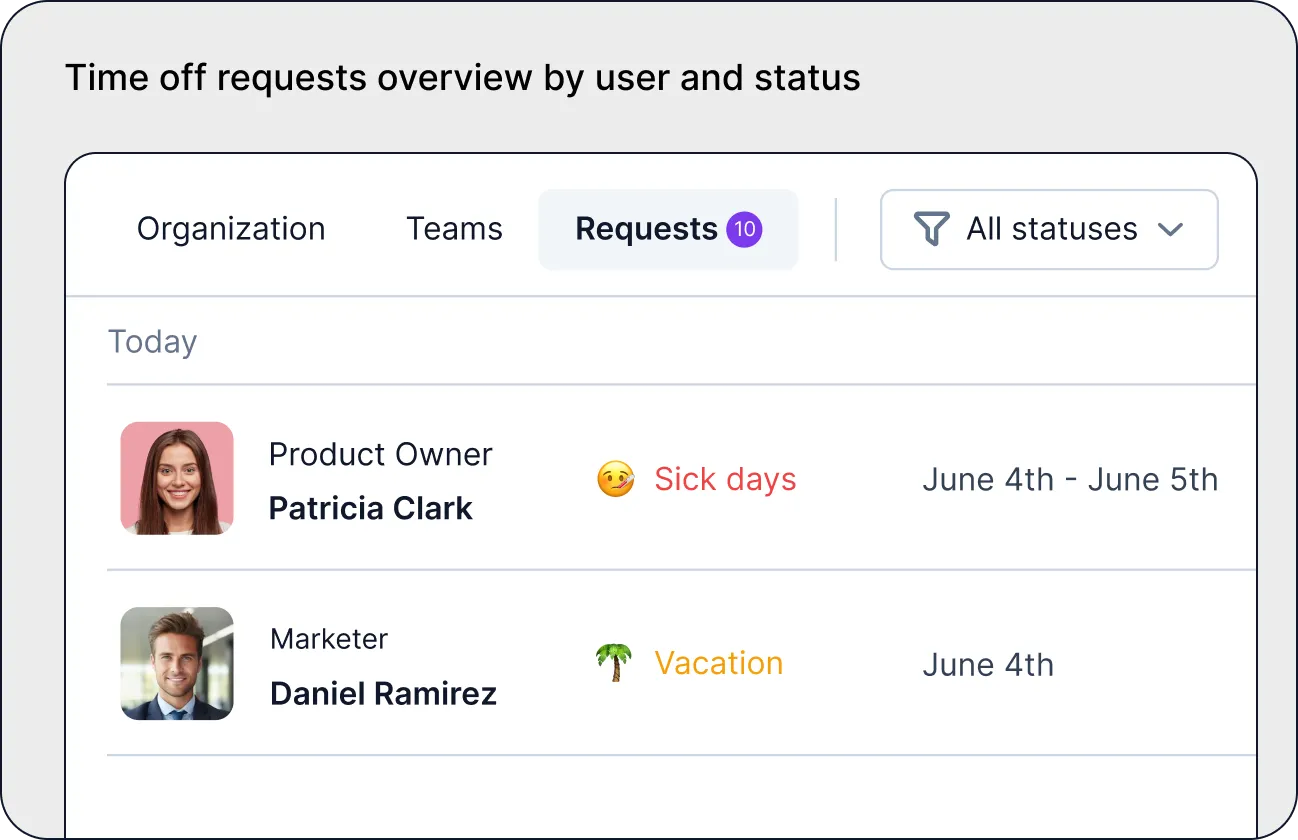Open the All statuses dropdown
Screen dimensions: 1298x840
(1048, 229)
